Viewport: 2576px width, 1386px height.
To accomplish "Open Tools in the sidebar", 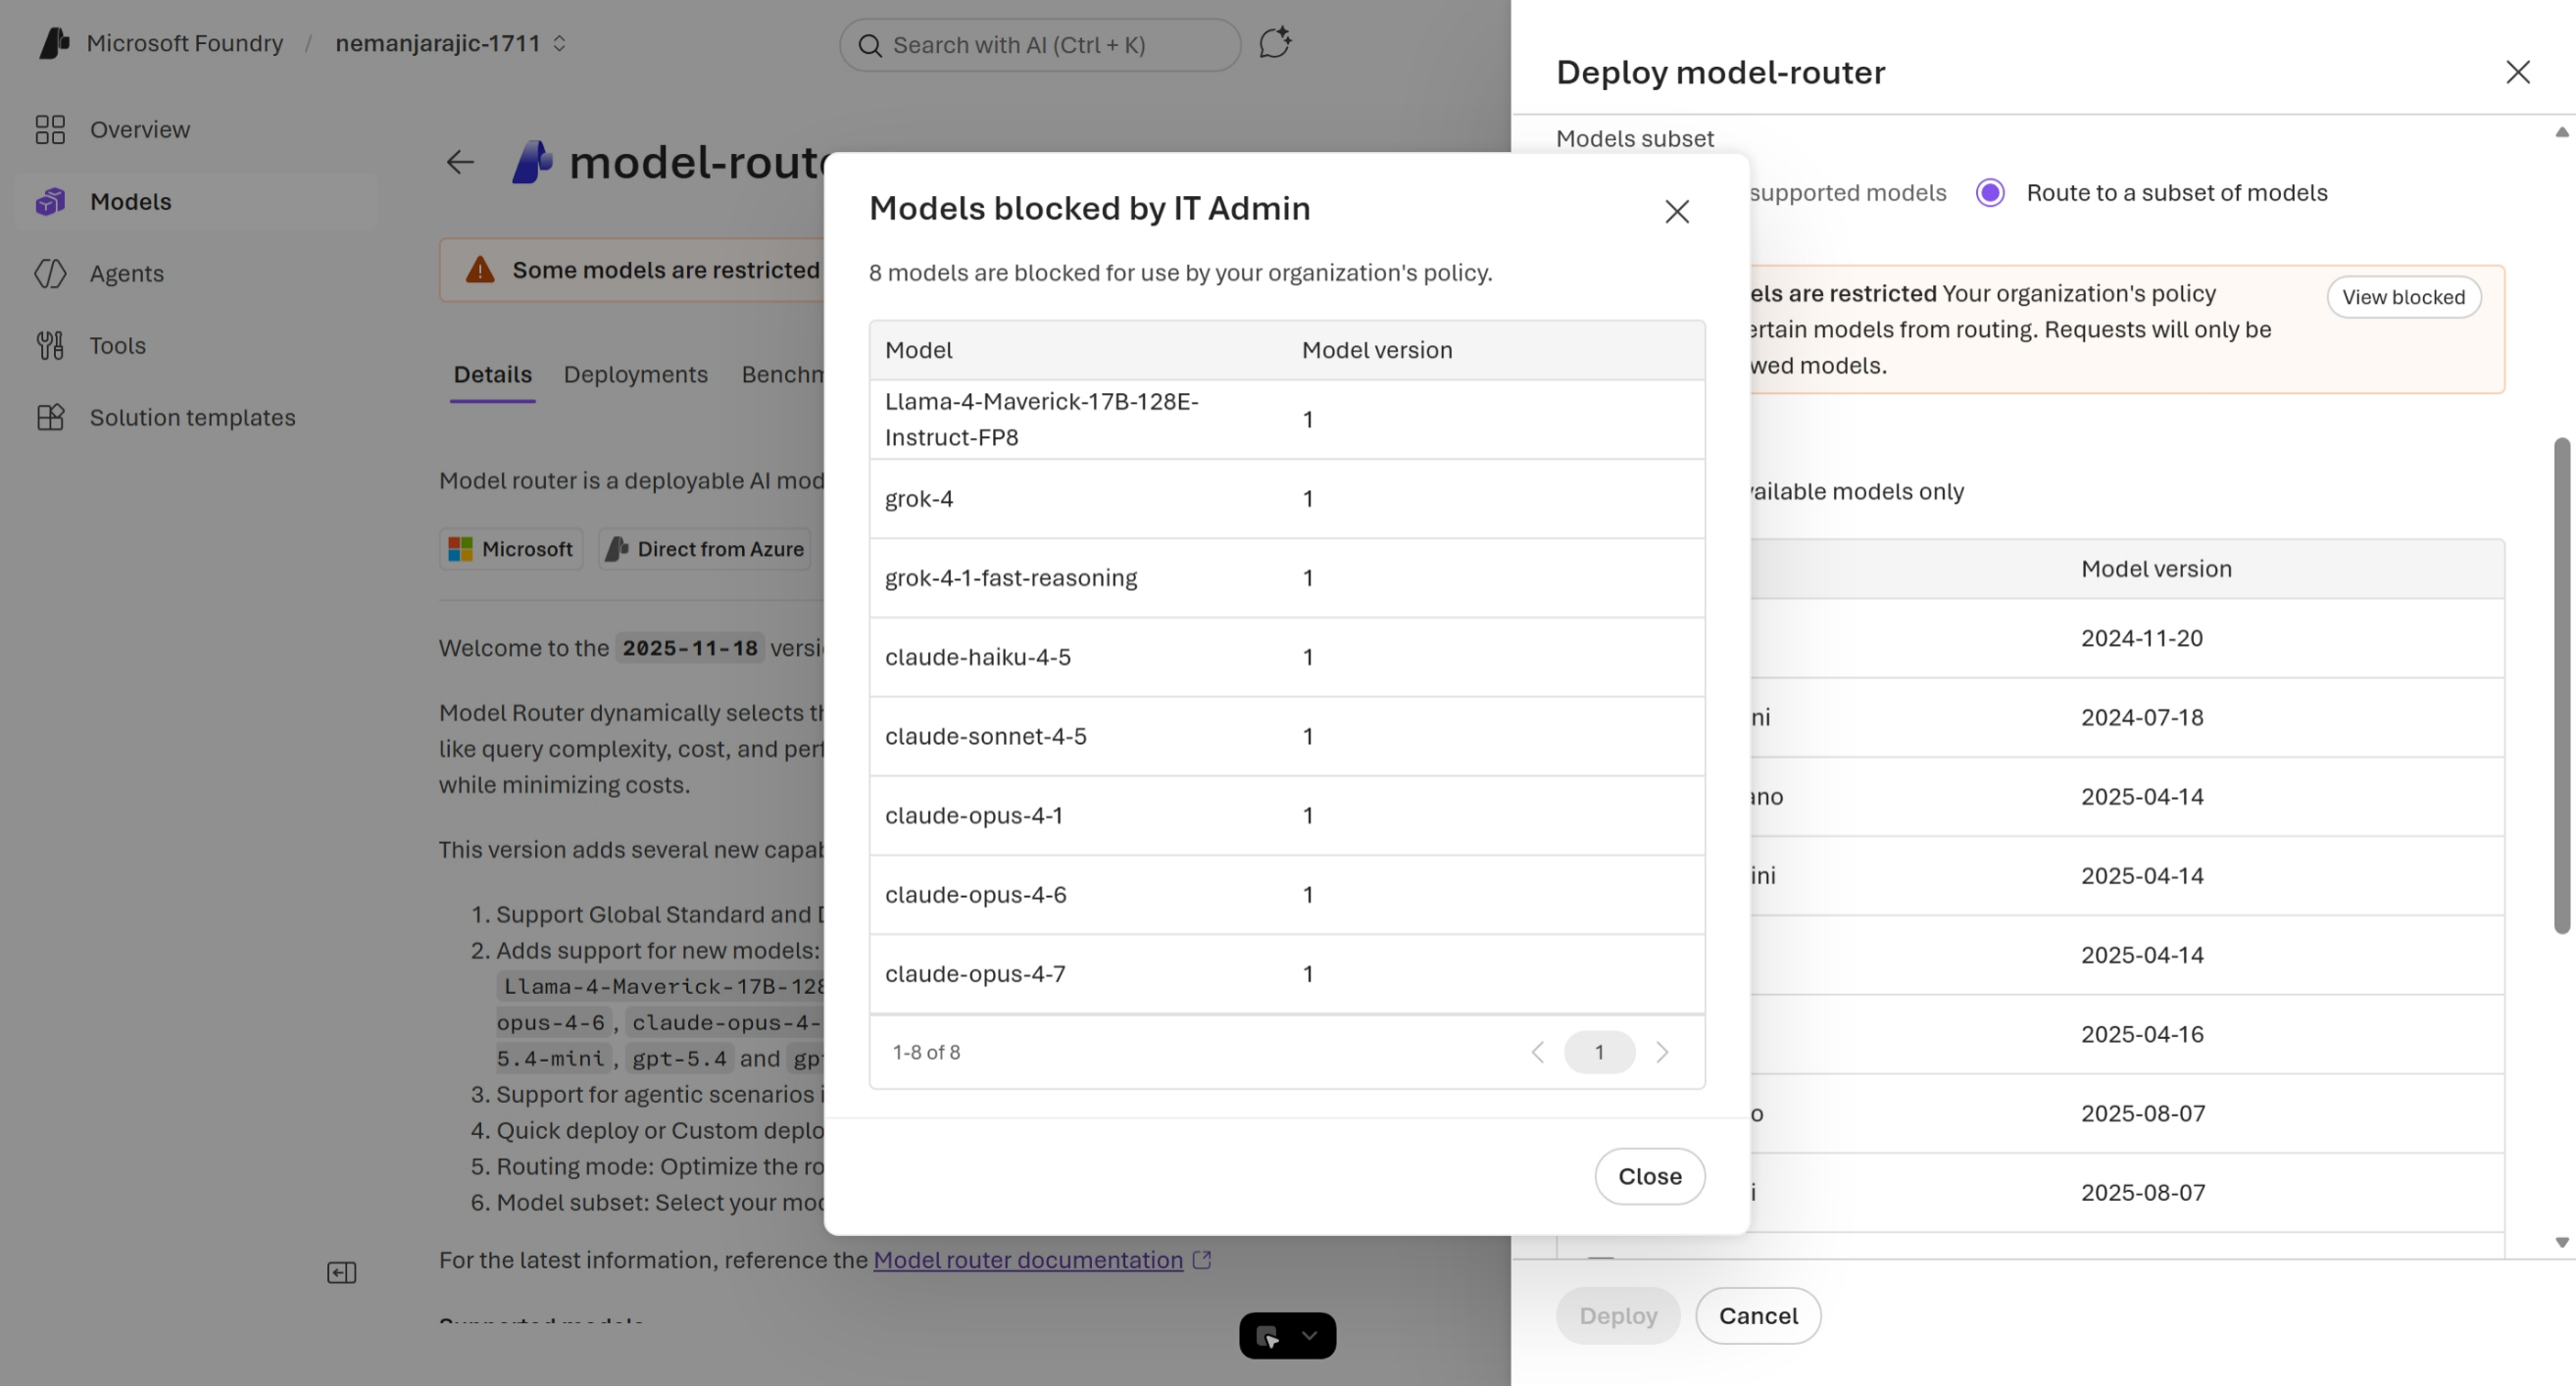I will pos(196,345).
